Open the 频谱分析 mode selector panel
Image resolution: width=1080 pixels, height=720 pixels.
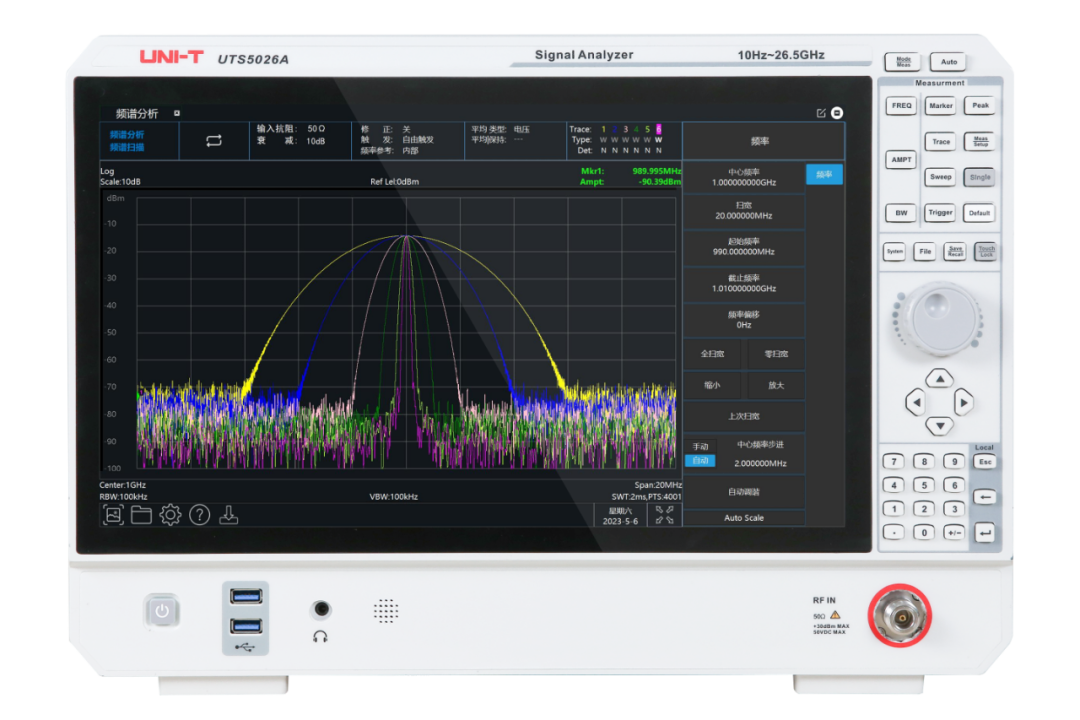[140, 141]
